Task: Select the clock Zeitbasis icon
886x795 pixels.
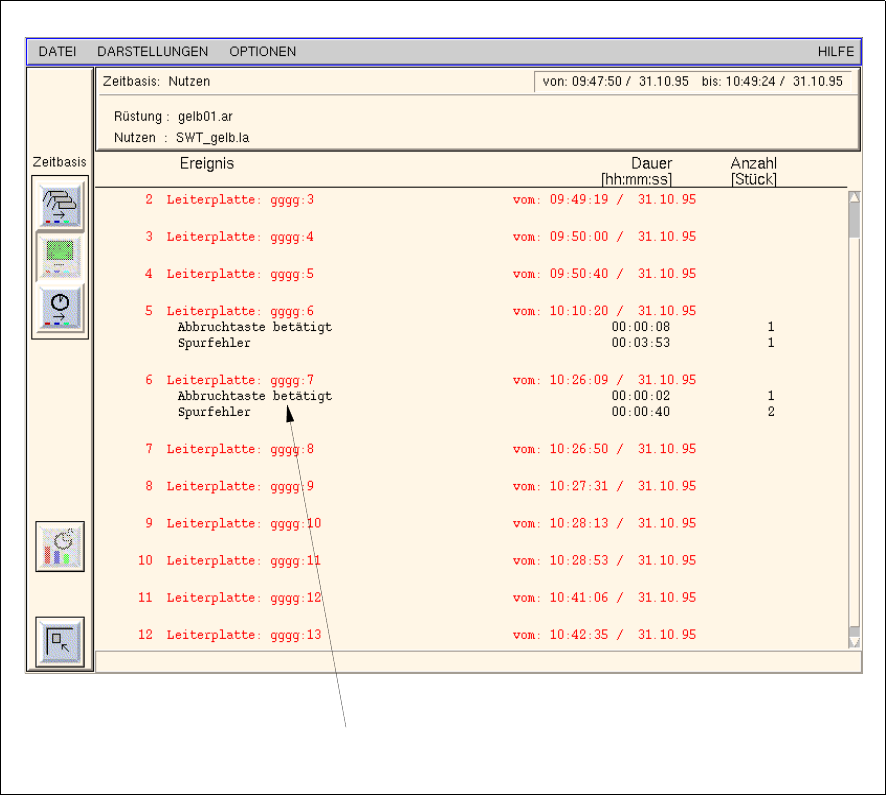Action: pyautogui.click(x=60, y=307)
